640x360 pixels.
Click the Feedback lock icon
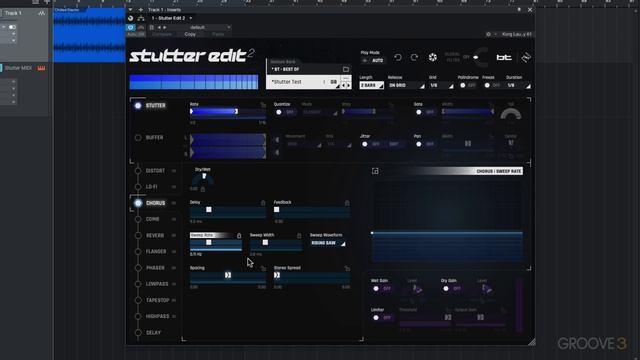(x=347, y=203)
